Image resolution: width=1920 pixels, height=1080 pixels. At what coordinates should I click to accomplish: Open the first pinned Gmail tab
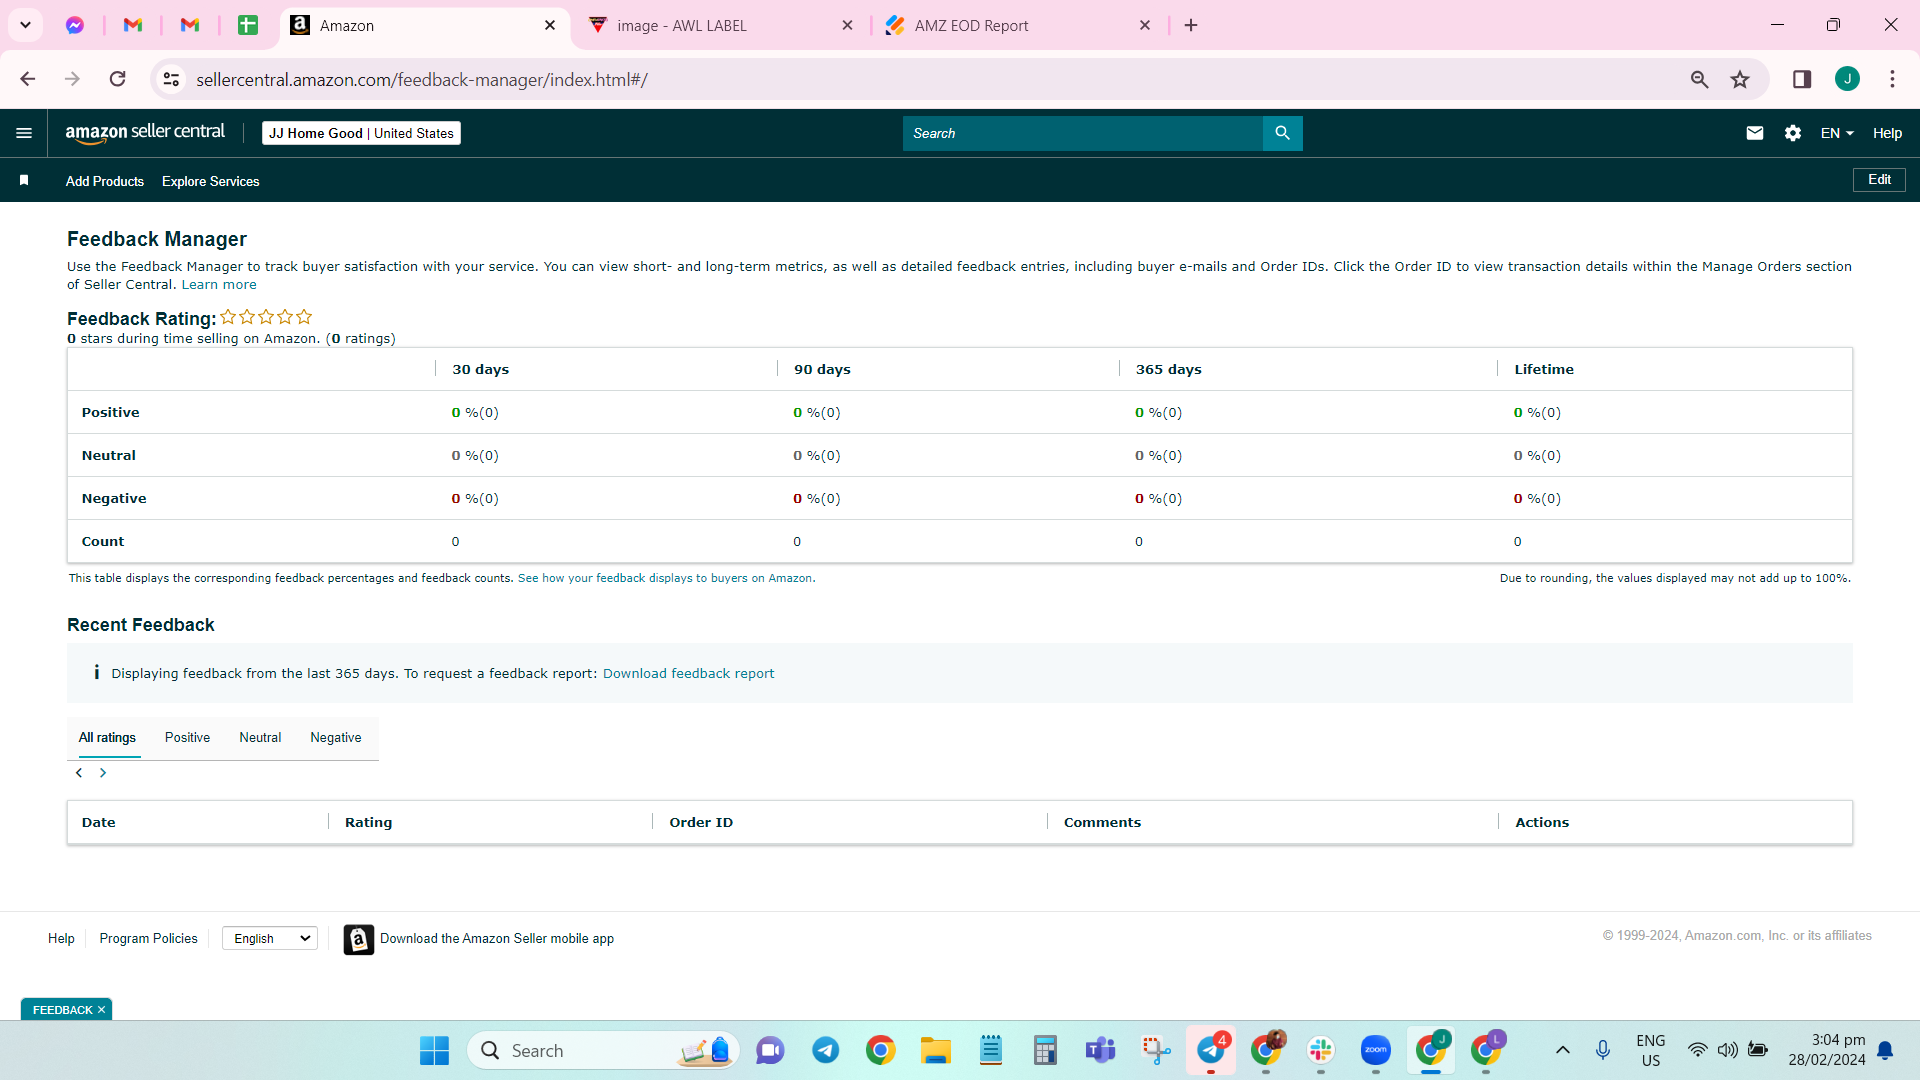(x=133, y=25)
